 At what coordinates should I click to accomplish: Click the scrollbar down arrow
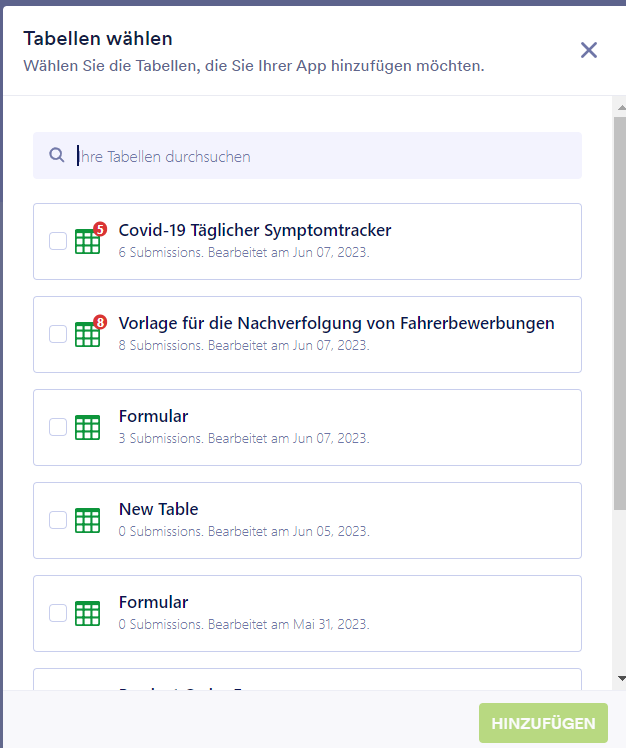pyautogui.click(x=620, y=678)
